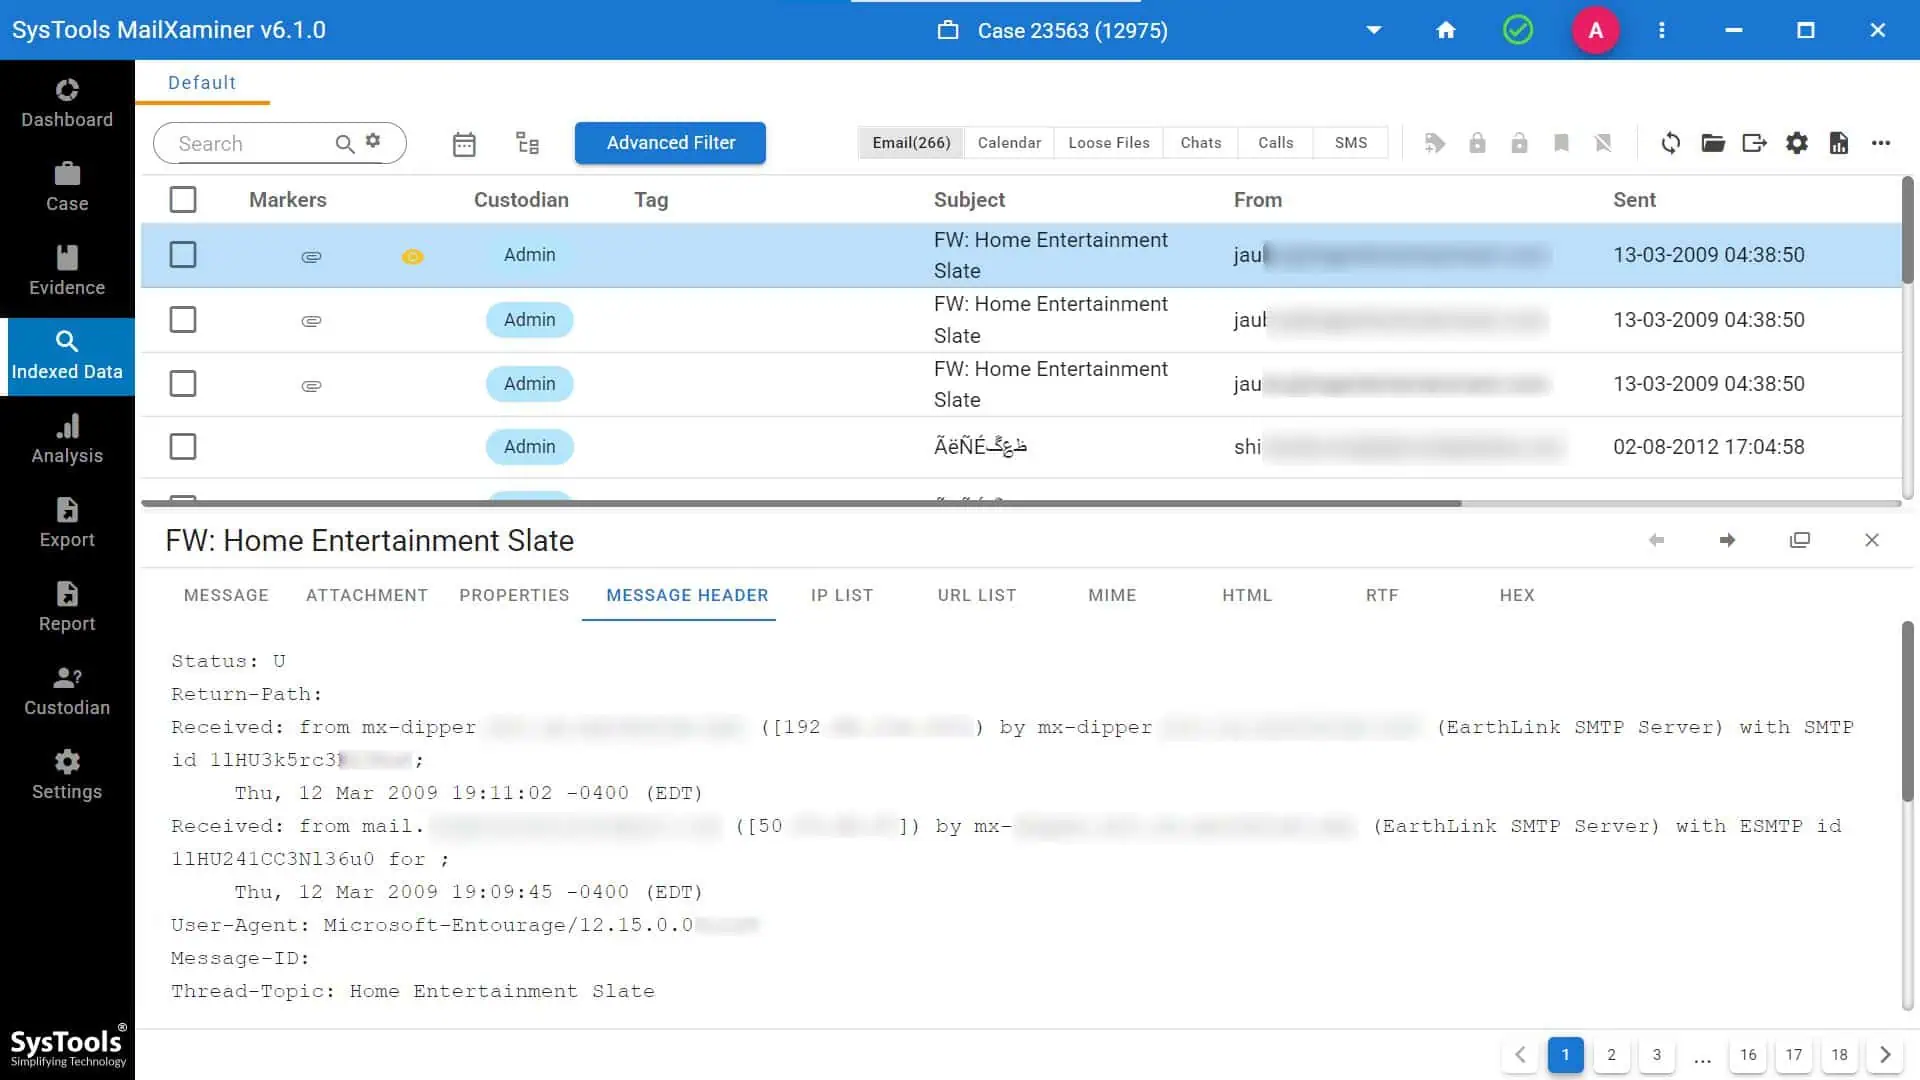The image size is (1920, 1080).
Task: Go to page 18 of results
Action: click(x=1839, y=1055)
